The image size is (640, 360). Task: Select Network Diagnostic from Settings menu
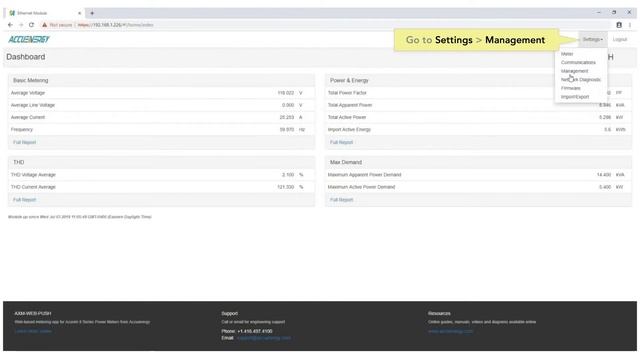(580, 80)
